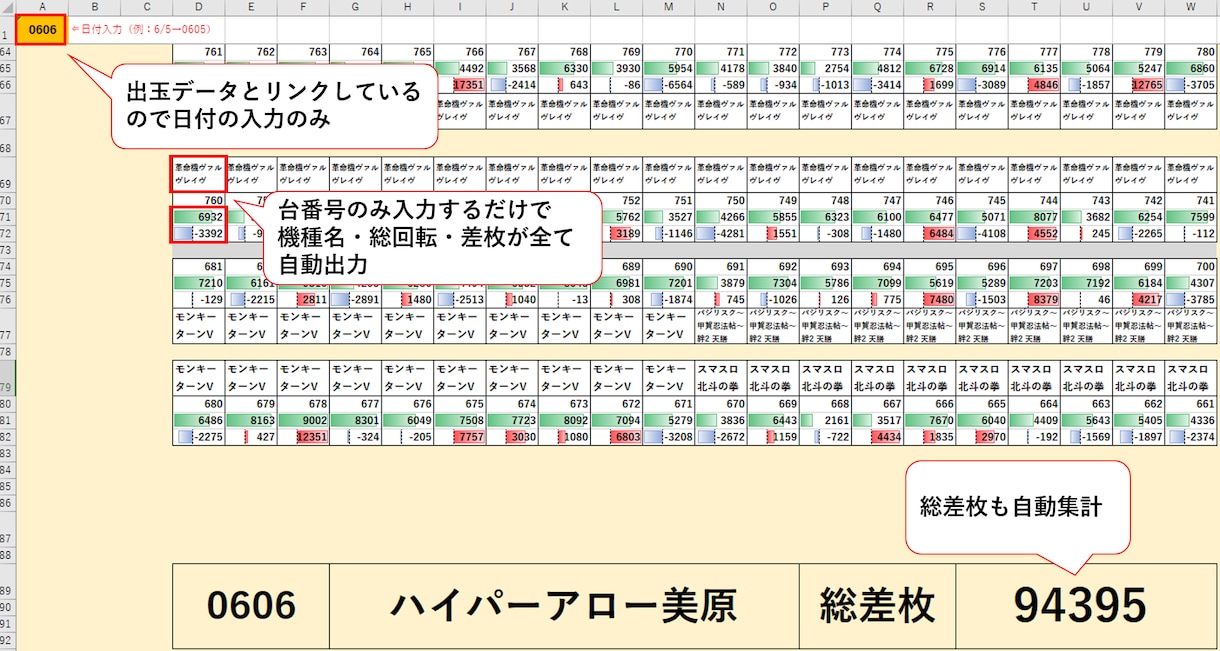
Task: Click the red cell showing 7480
Action: tap(930, 299)
